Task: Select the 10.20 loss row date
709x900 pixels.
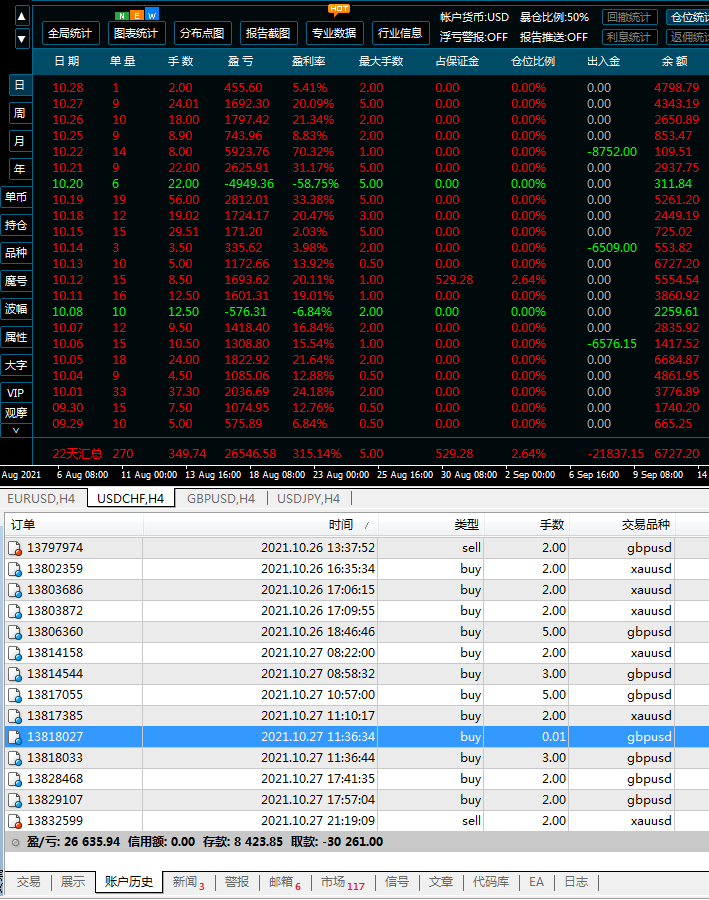Action: point(68,184)
